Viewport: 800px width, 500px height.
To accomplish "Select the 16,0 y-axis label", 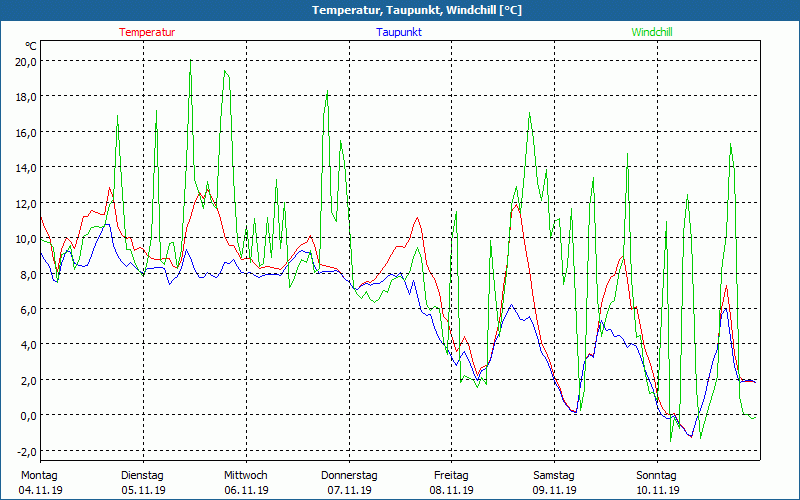I will (x=26, y=132).
